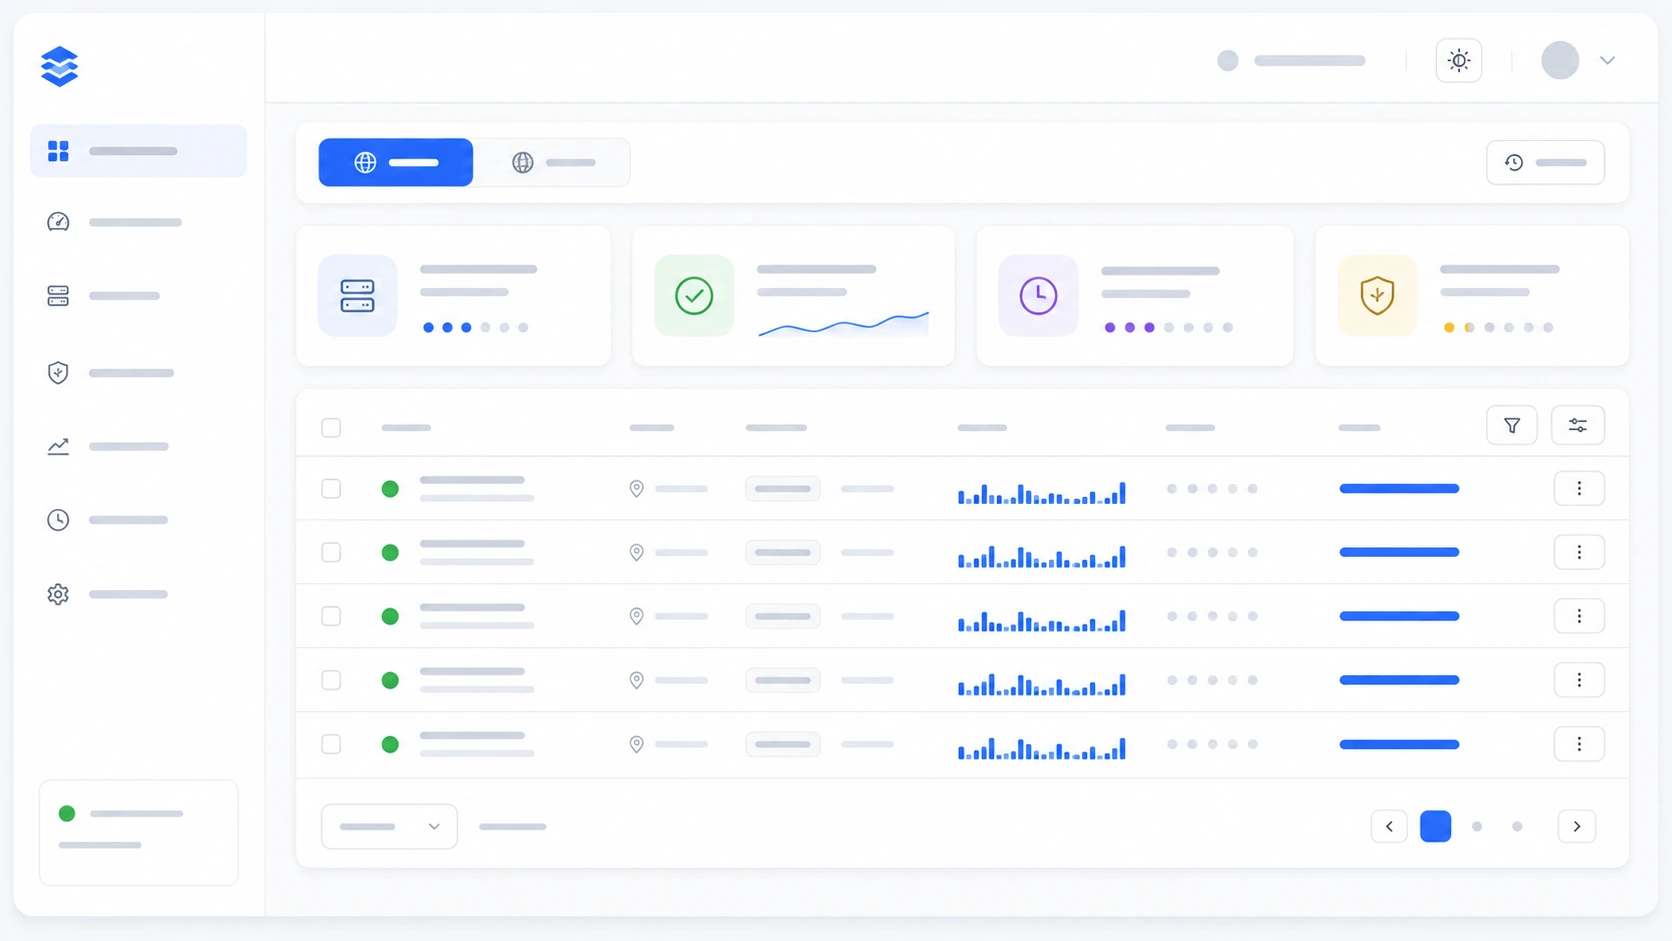
Task: Tick the checkbox of the first table row
Action: point(331,489)
